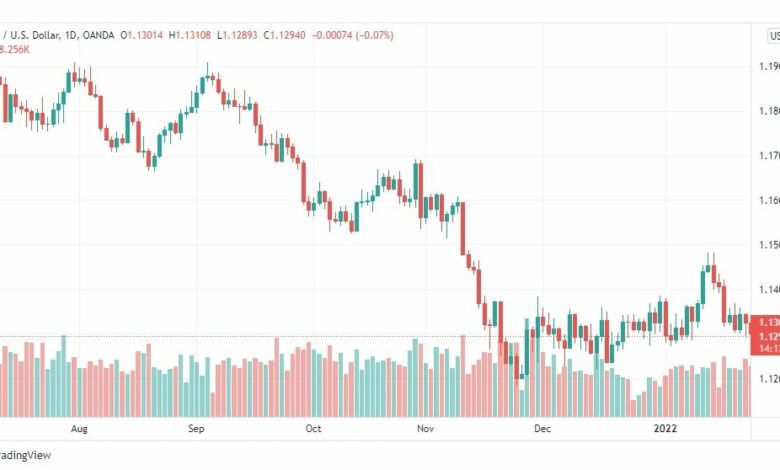Screen dimensions: 780x470
Task: Click the 2022 label on time axis
Action: point(665,429)
